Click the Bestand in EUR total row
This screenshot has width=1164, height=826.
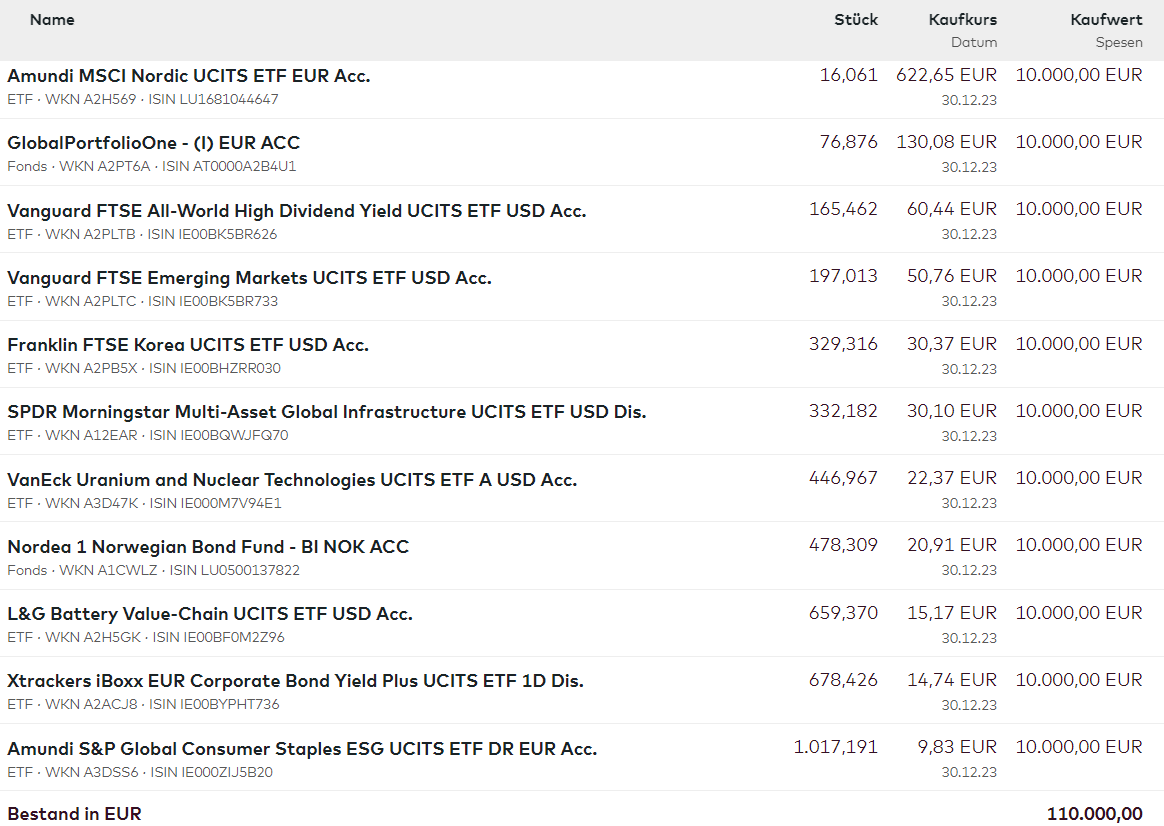[x=75, y=814]
